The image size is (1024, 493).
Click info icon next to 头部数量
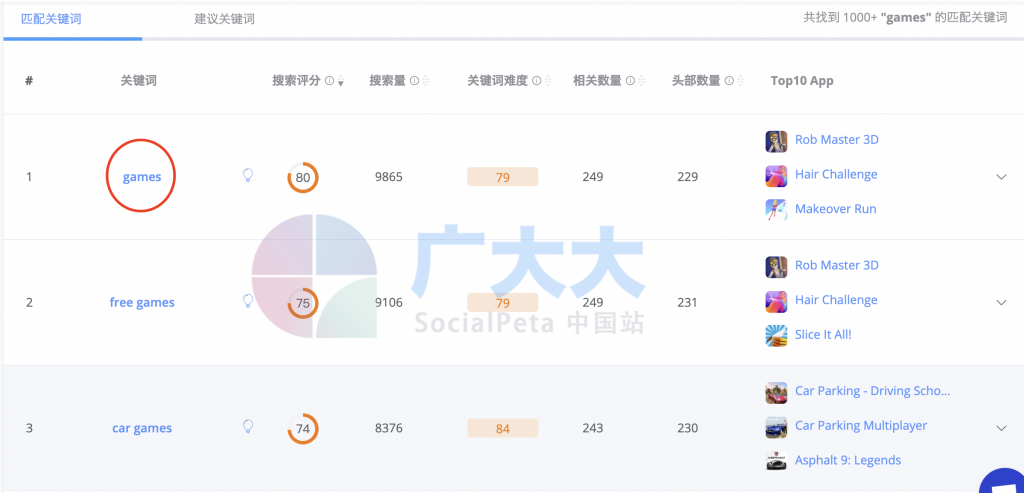point(729,81)
